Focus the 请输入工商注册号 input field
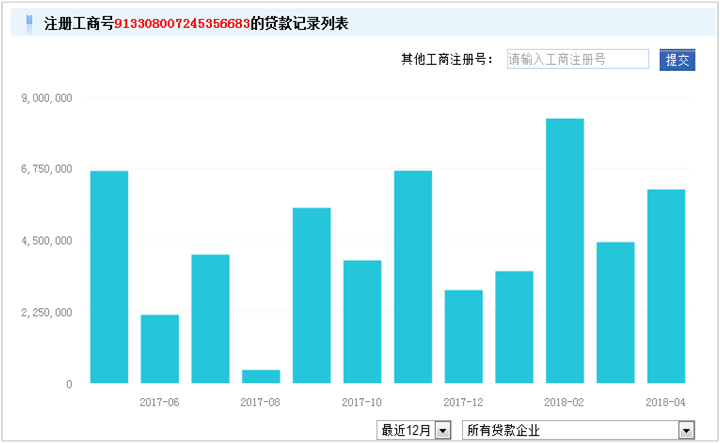 pos(578,59)
